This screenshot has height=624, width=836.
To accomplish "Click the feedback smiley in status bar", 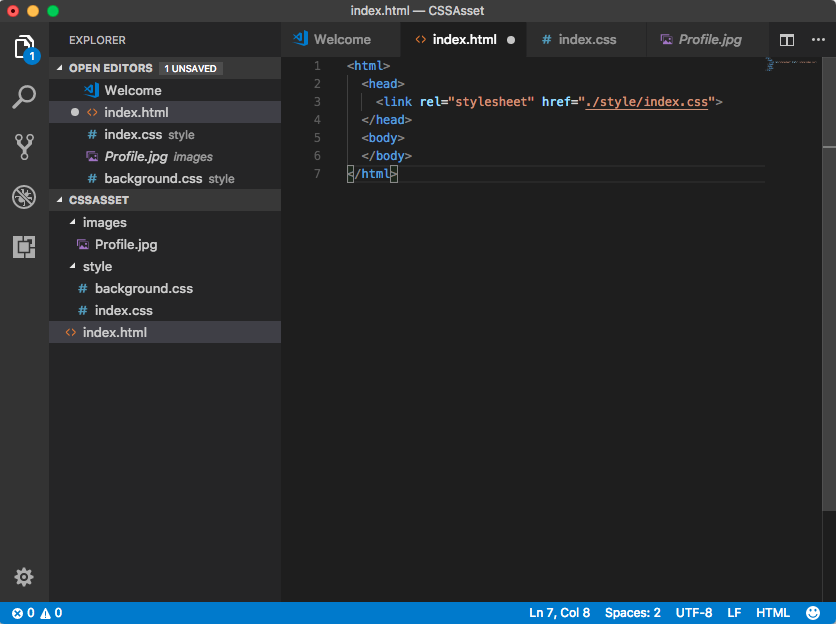I will (813, 613).
